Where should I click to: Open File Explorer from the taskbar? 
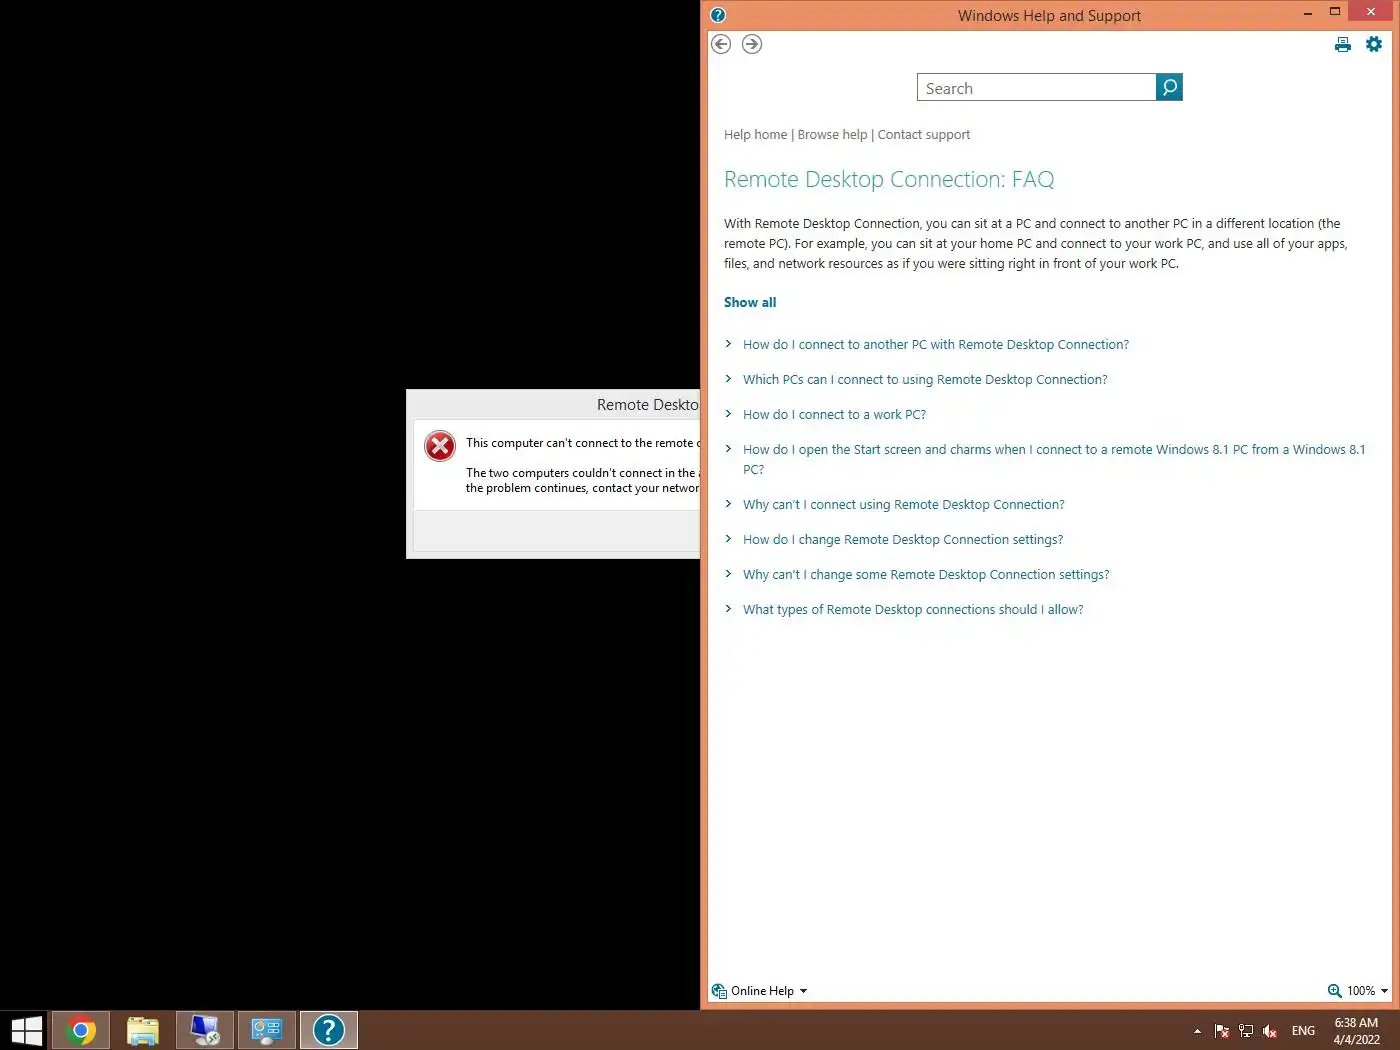[143, 1030]
